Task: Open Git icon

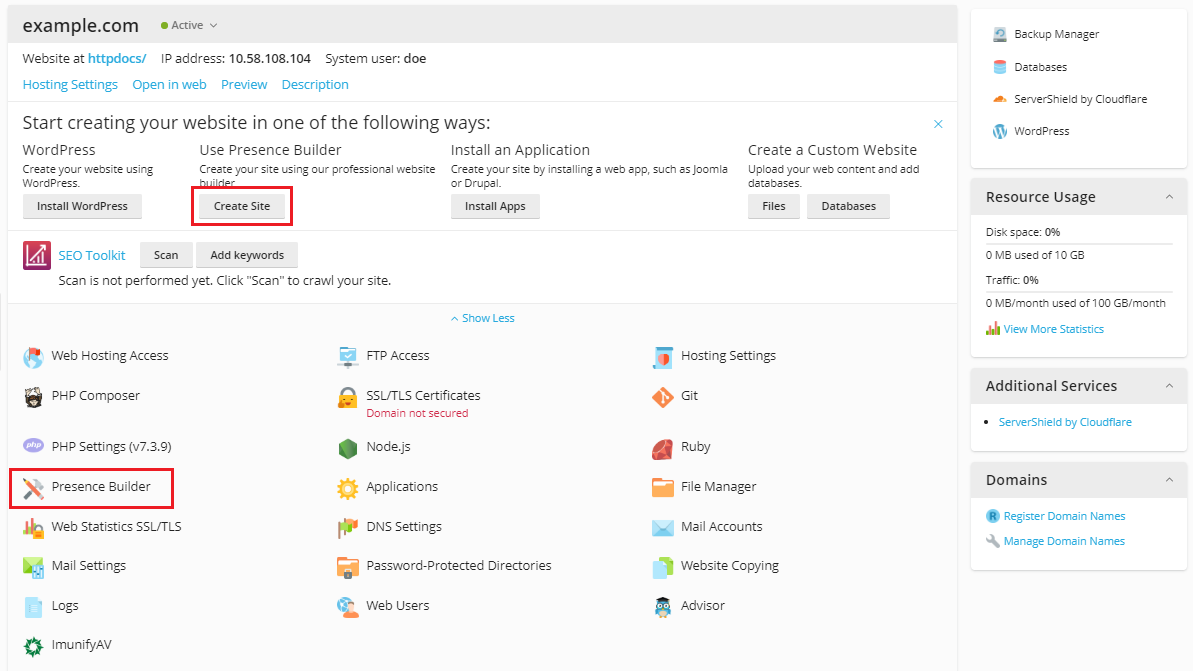Action: click(x=663, y=397)
